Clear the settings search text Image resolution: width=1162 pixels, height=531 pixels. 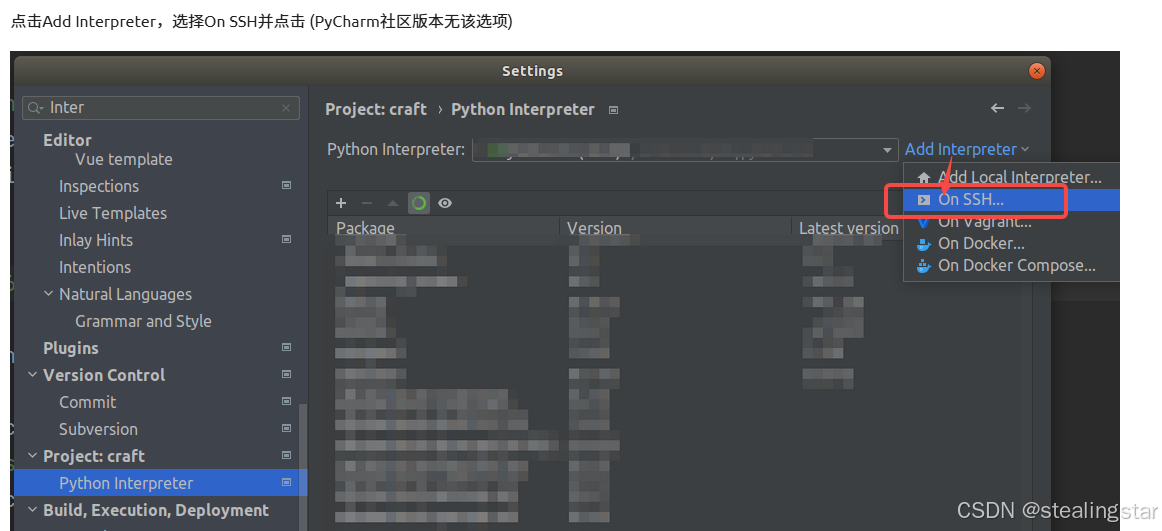click(286, 108)
